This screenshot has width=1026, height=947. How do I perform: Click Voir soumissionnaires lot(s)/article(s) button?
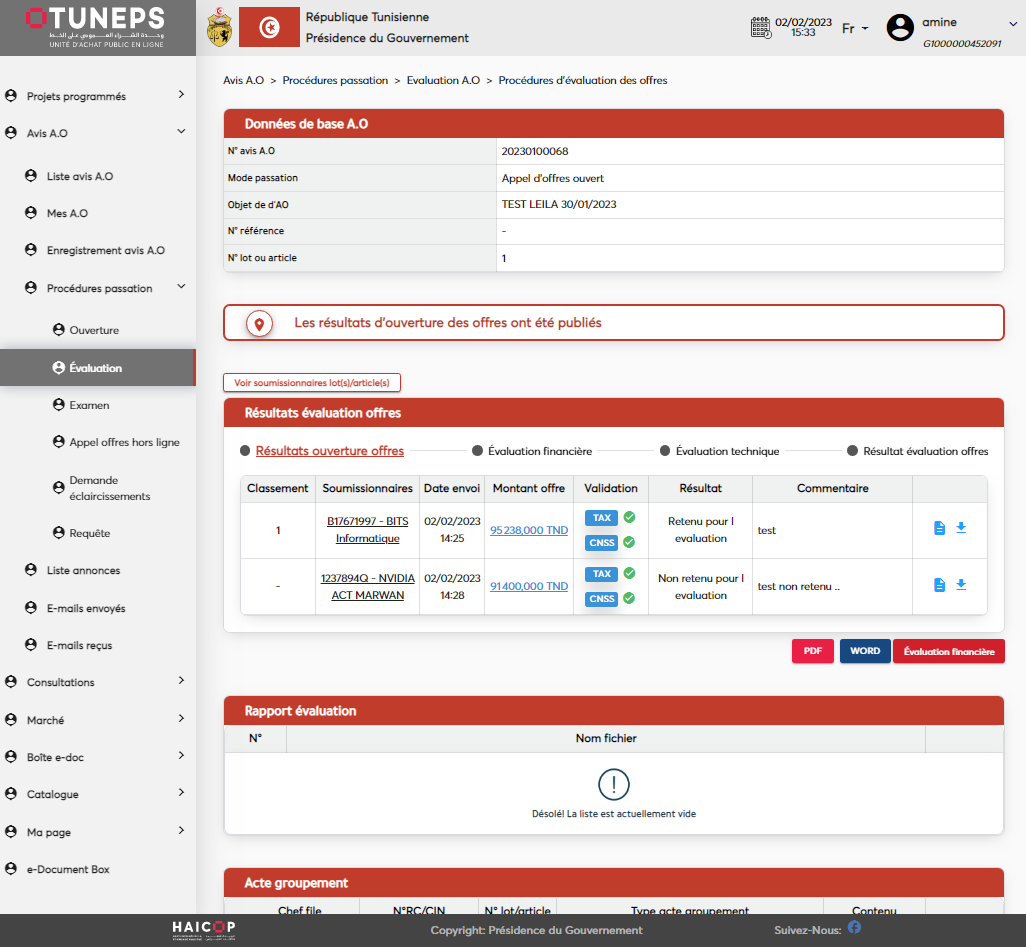click(312, 382)
